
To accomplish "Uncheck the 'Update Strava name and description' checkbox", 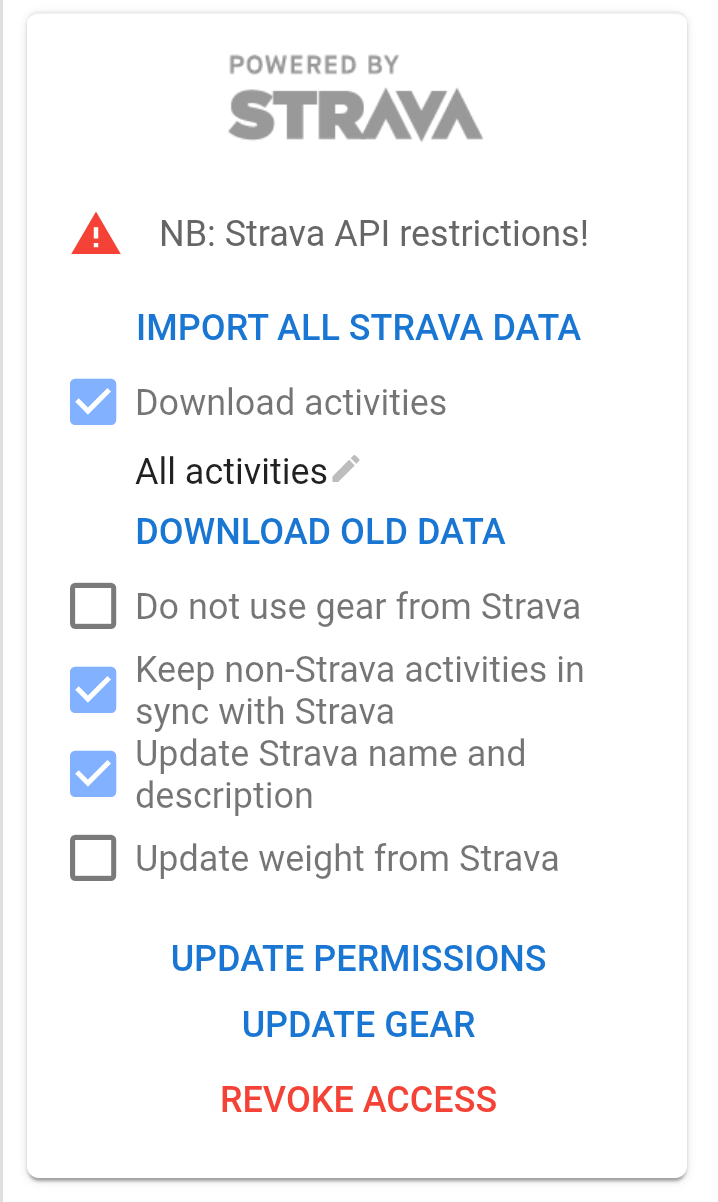I will pyautogui.click(x=93, y=774).
